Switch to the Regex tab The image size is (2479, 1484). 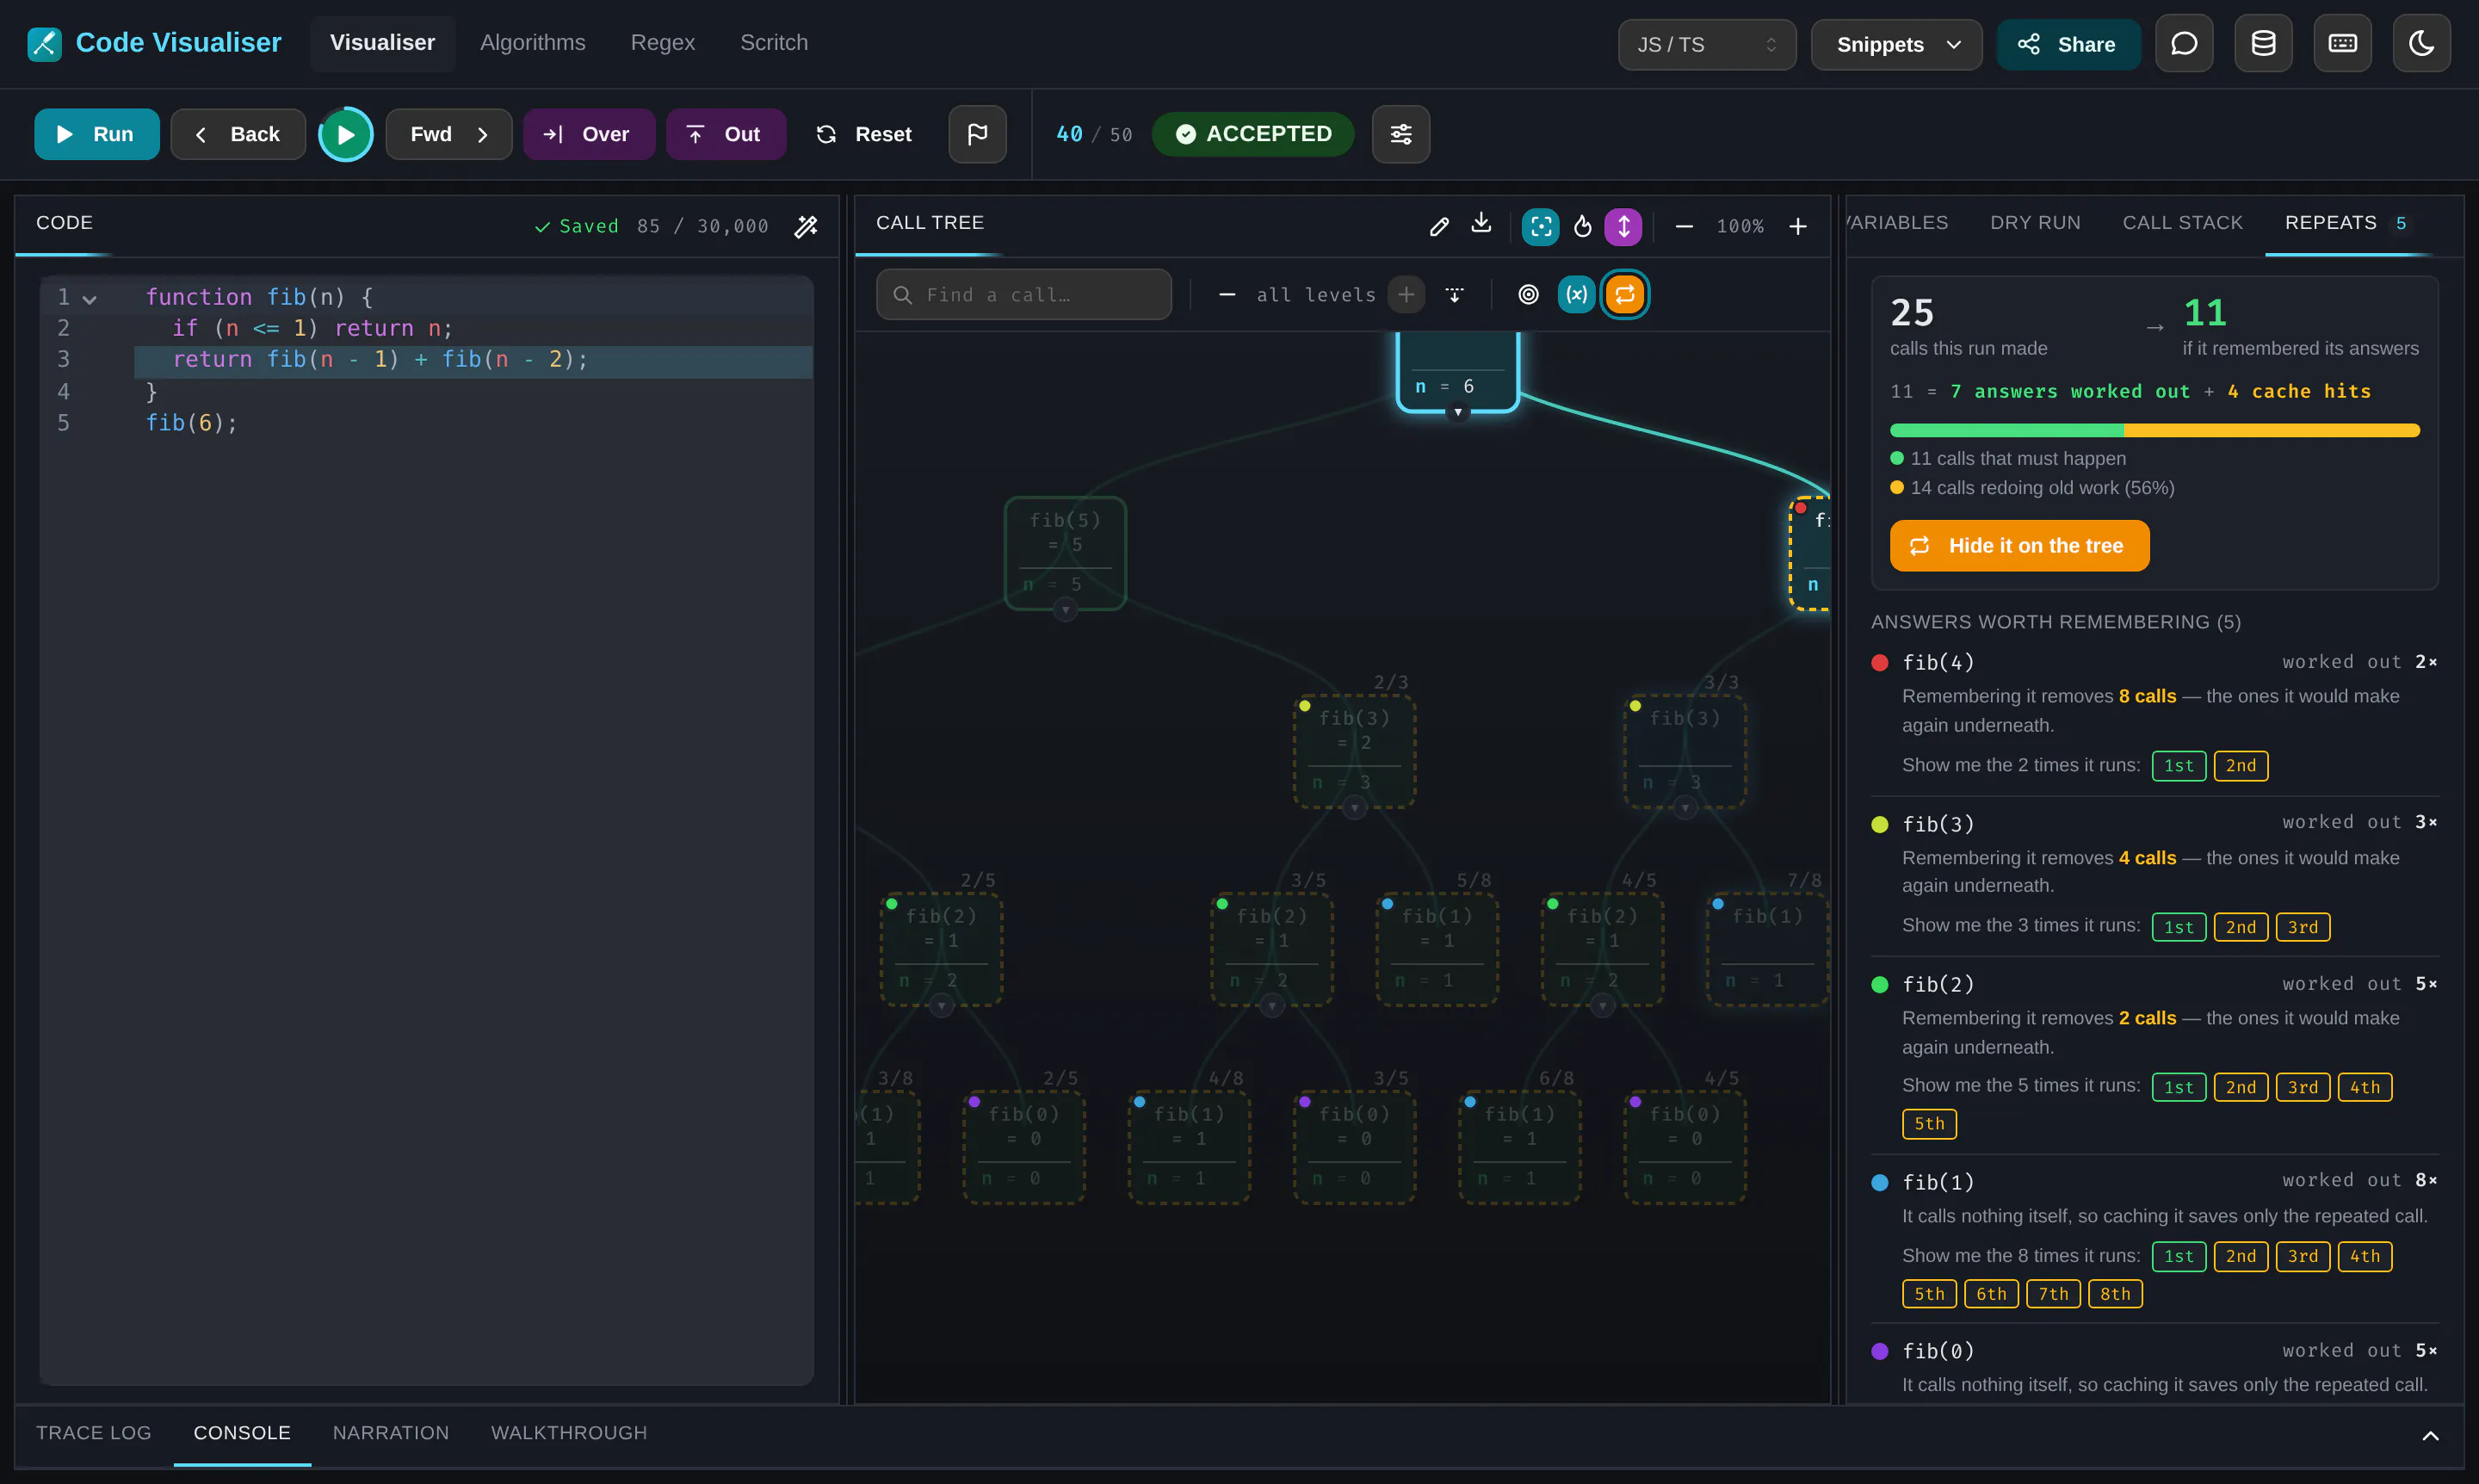click(662, 43)
